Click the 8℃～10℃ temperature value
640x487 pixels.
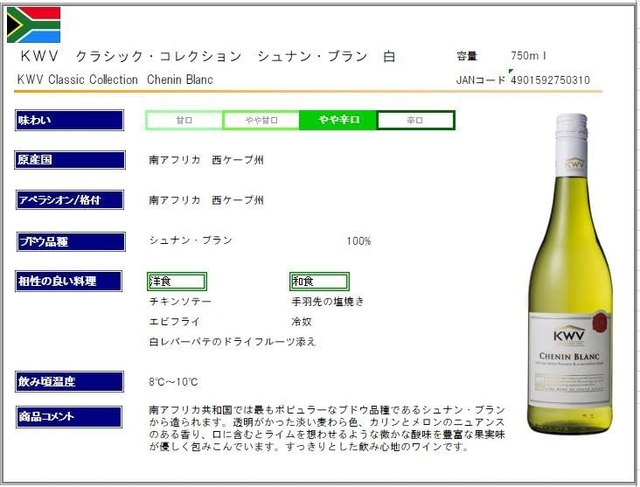[173, 382]
